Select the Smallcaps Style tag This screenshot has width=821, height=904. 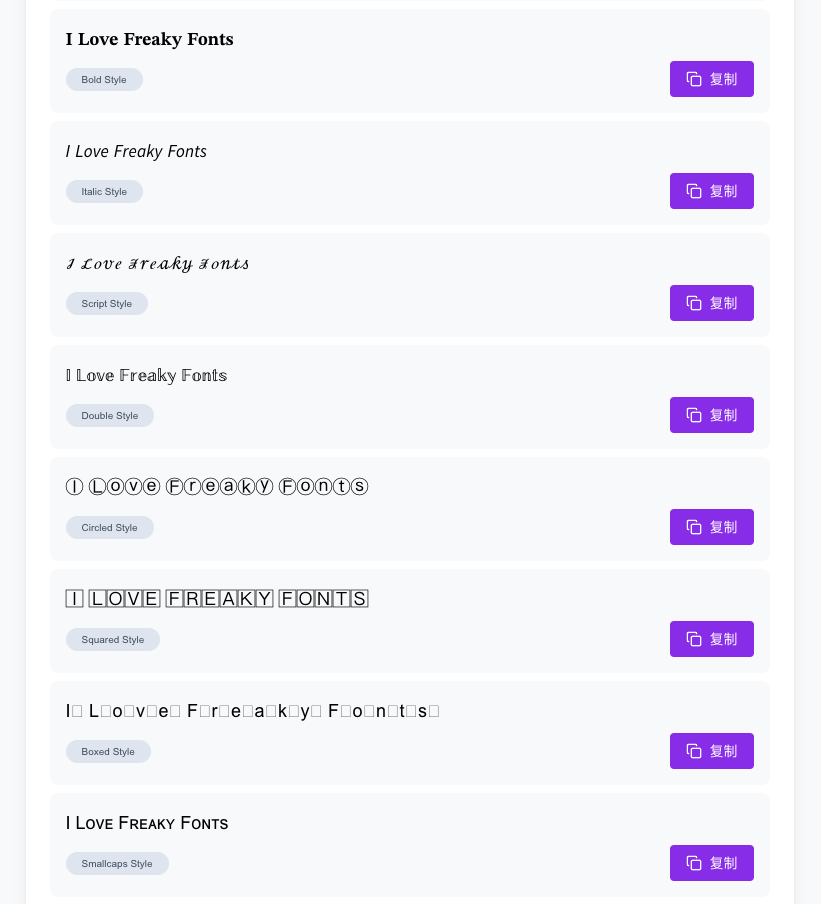coord(117,864)
